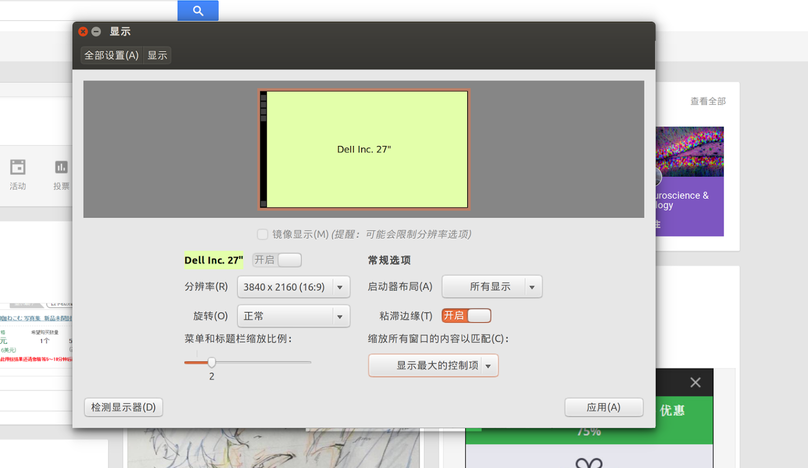Screen dimensions: 808x468
Task: Click the scale value 2 under slider
Action: [x=211, y=377]
